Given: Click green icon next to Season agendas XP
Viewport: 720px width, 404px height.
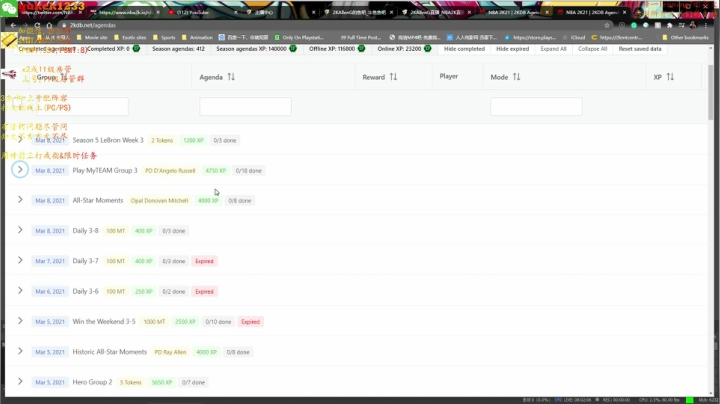Looking at the screenshot, I should pyautogui.click(x=293, y=48).
